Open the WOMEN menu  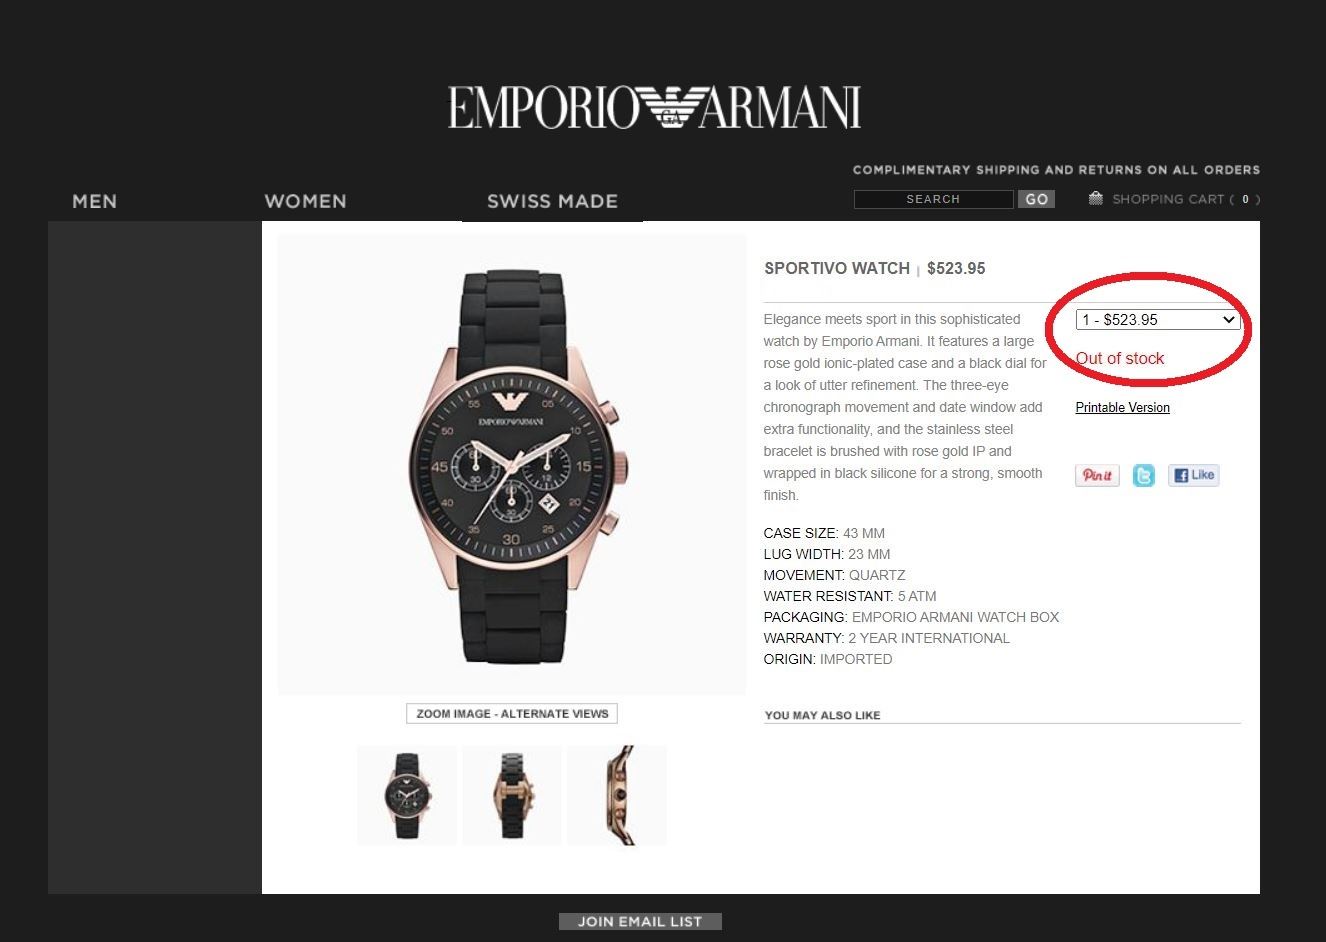click(305, 201)
